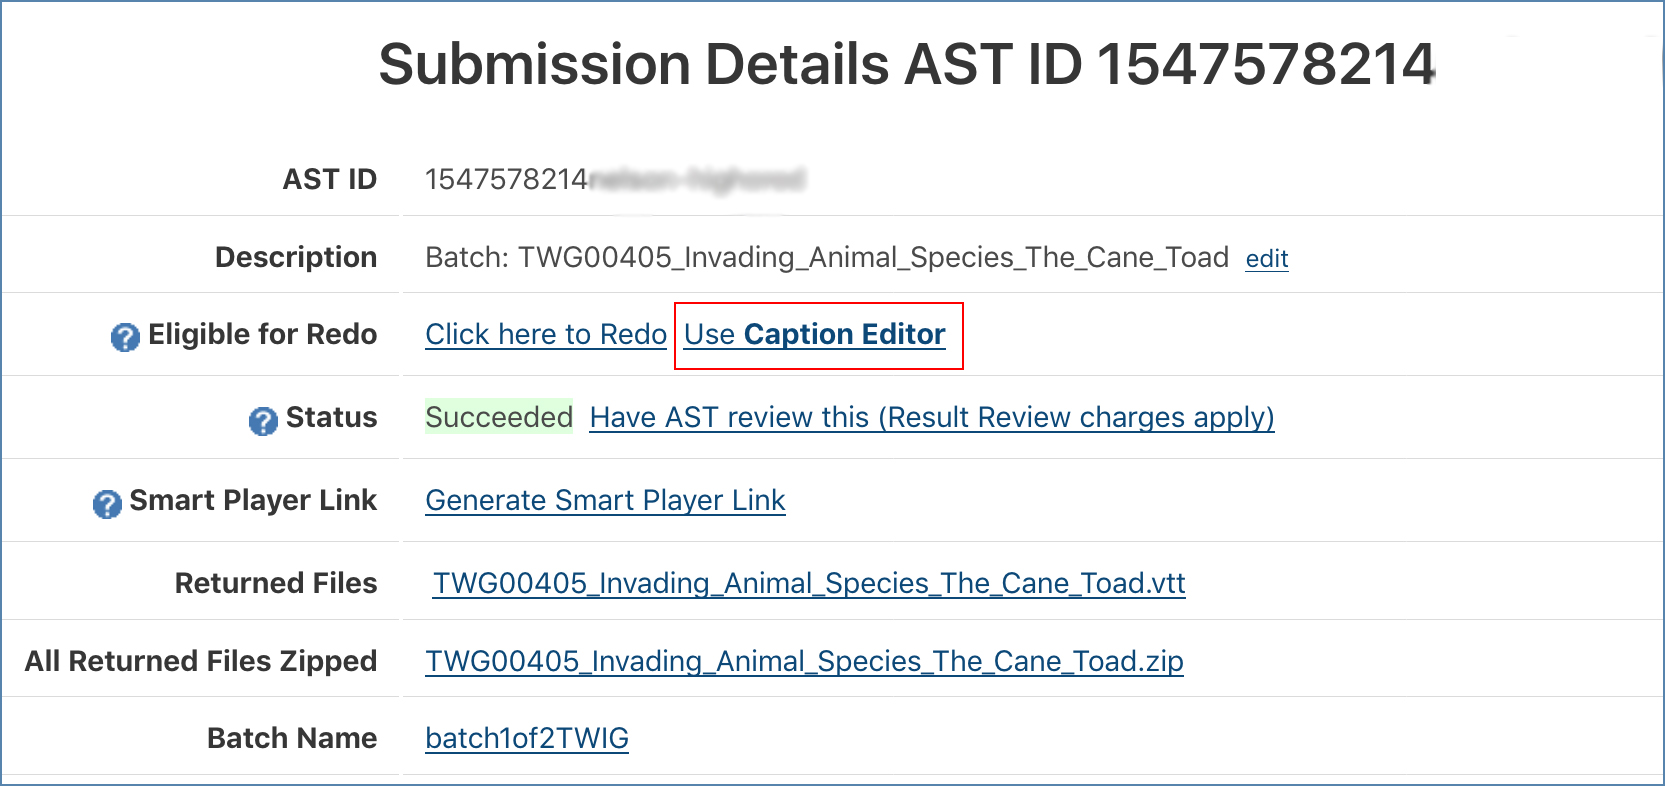
Task: Click the Succeeded status badge
Action: coord(499,417)
